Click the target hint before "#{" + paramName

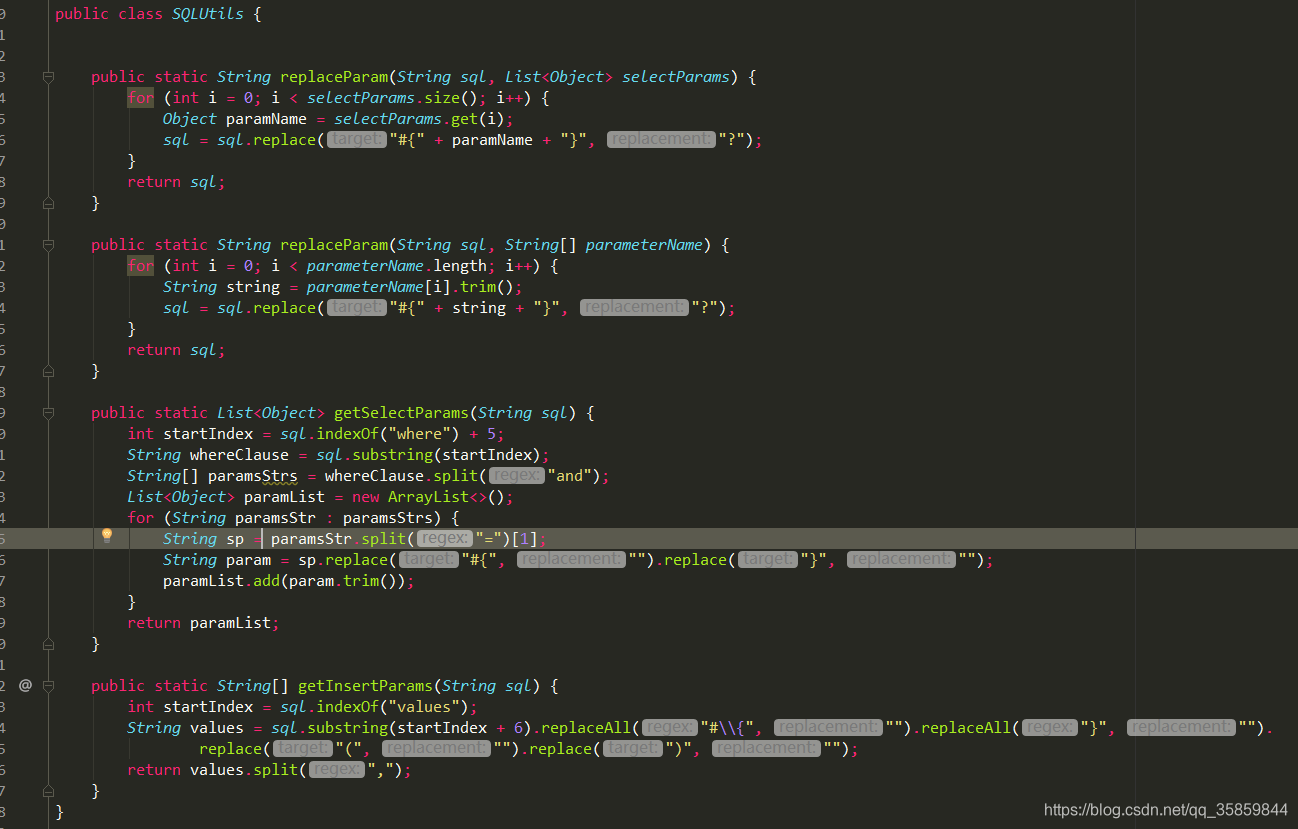click(356, 140)
